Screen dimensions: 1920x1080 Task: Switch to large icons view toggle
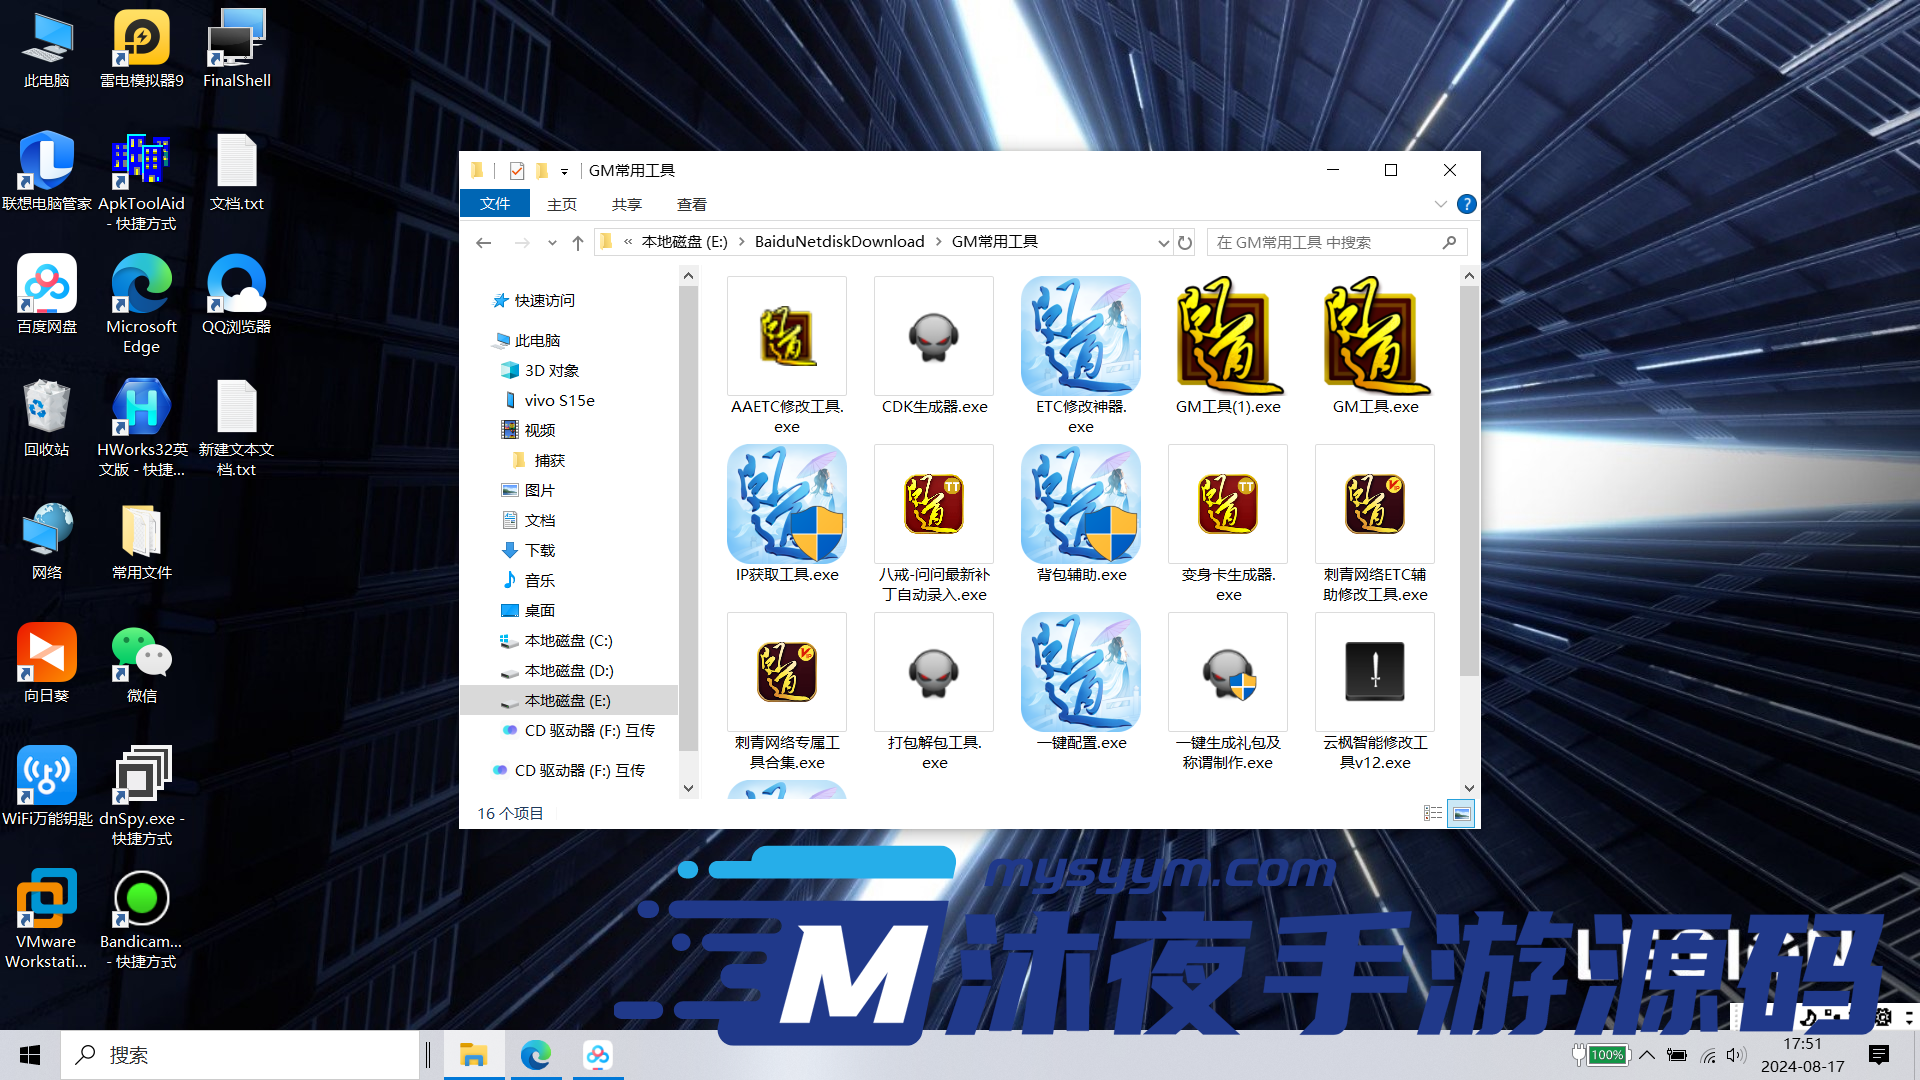click(1461, 814)
